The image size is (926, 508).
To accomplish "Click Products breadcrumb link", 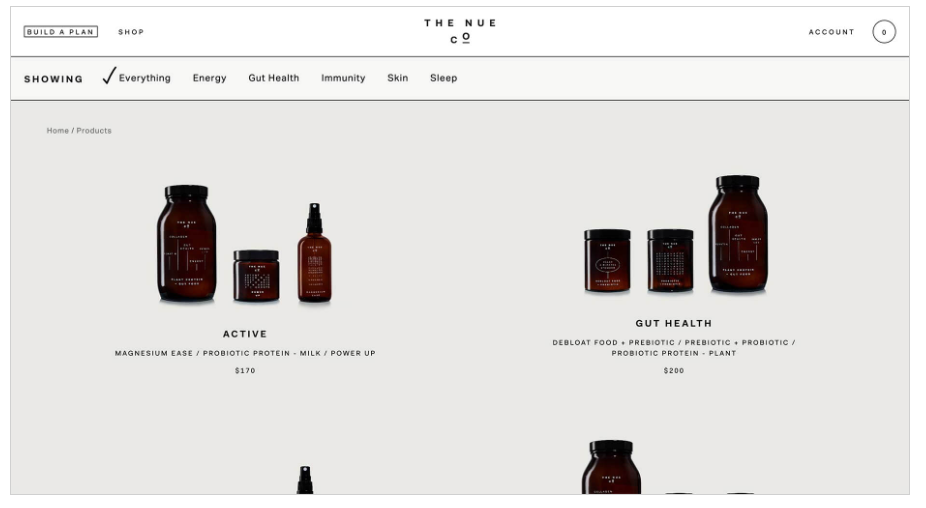I will pyautogui.click(x=94, y=131).
